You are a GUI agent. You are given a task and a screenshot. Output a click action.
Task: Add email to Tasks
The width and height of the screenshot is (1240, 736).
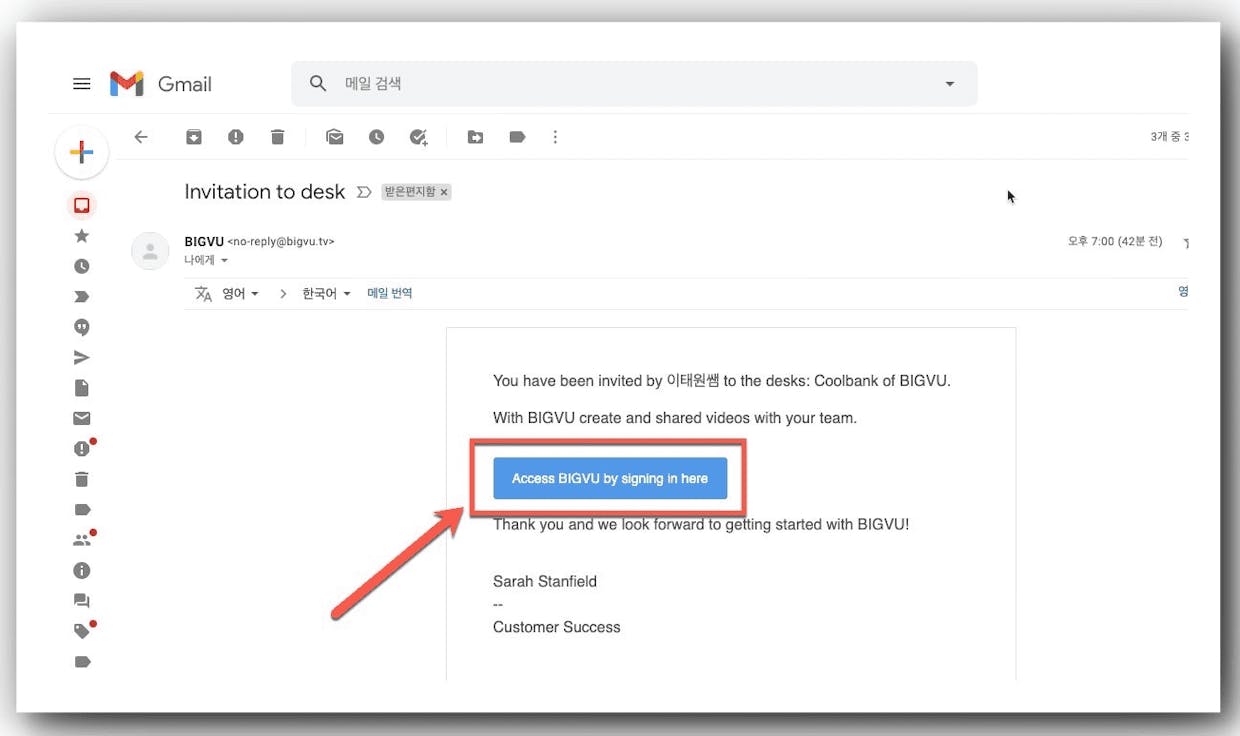pos(419,137)
